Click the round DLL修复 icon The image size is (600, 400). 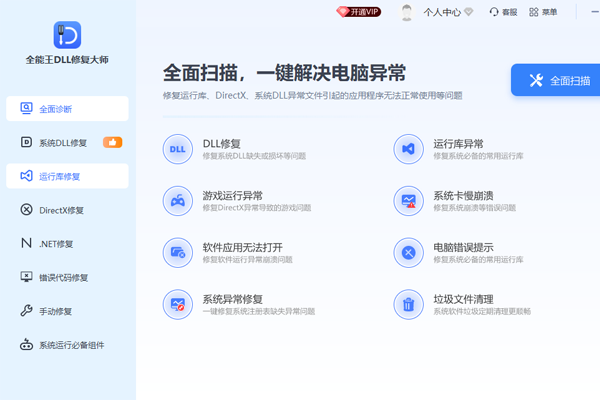[x=178, y=149]
